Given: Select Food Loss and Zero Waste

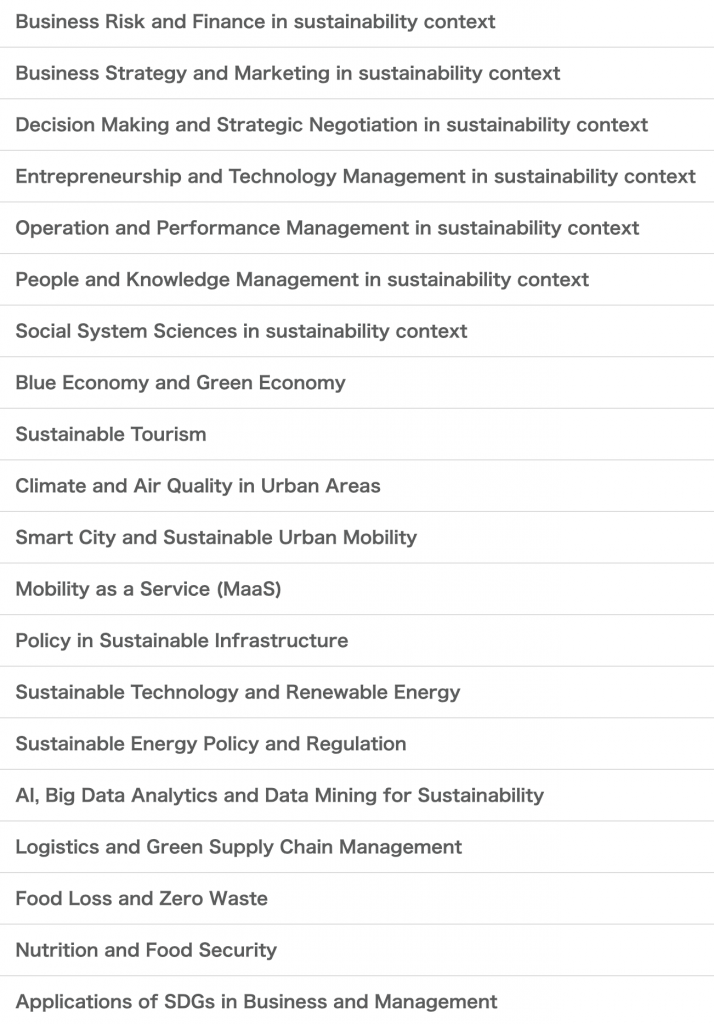Looking at the screenshot, I should (357, 899).
